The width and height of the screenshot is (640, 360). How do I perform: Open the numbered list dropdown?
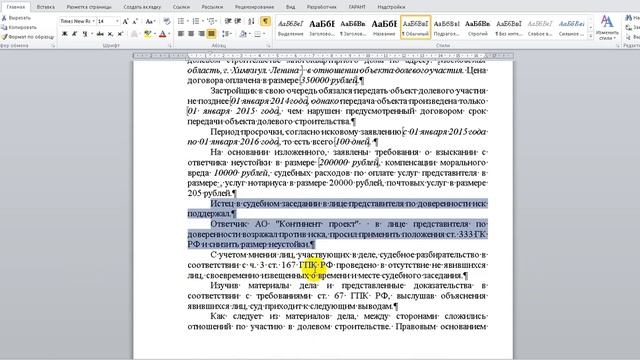click(x=203, y=21)
